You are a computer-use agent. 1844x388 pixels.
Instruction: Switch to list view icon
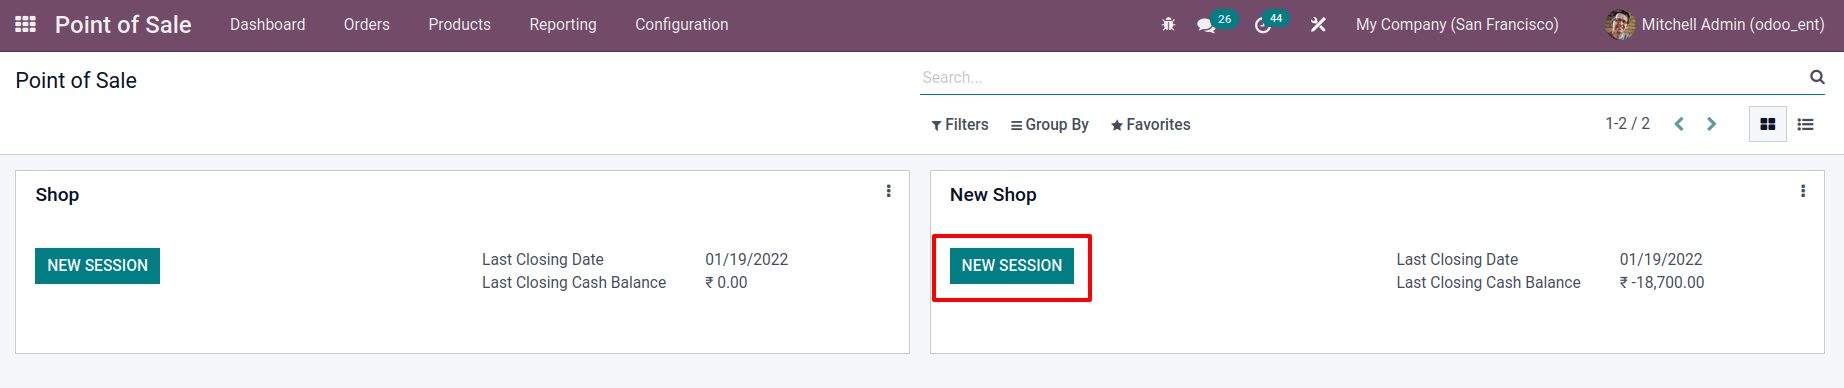tap(1805, 124)
